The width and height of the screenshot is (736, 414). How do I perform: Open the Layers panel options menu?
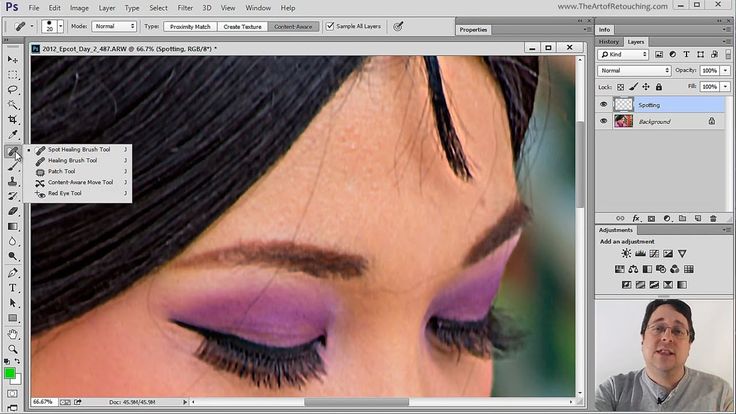(727, 42)
